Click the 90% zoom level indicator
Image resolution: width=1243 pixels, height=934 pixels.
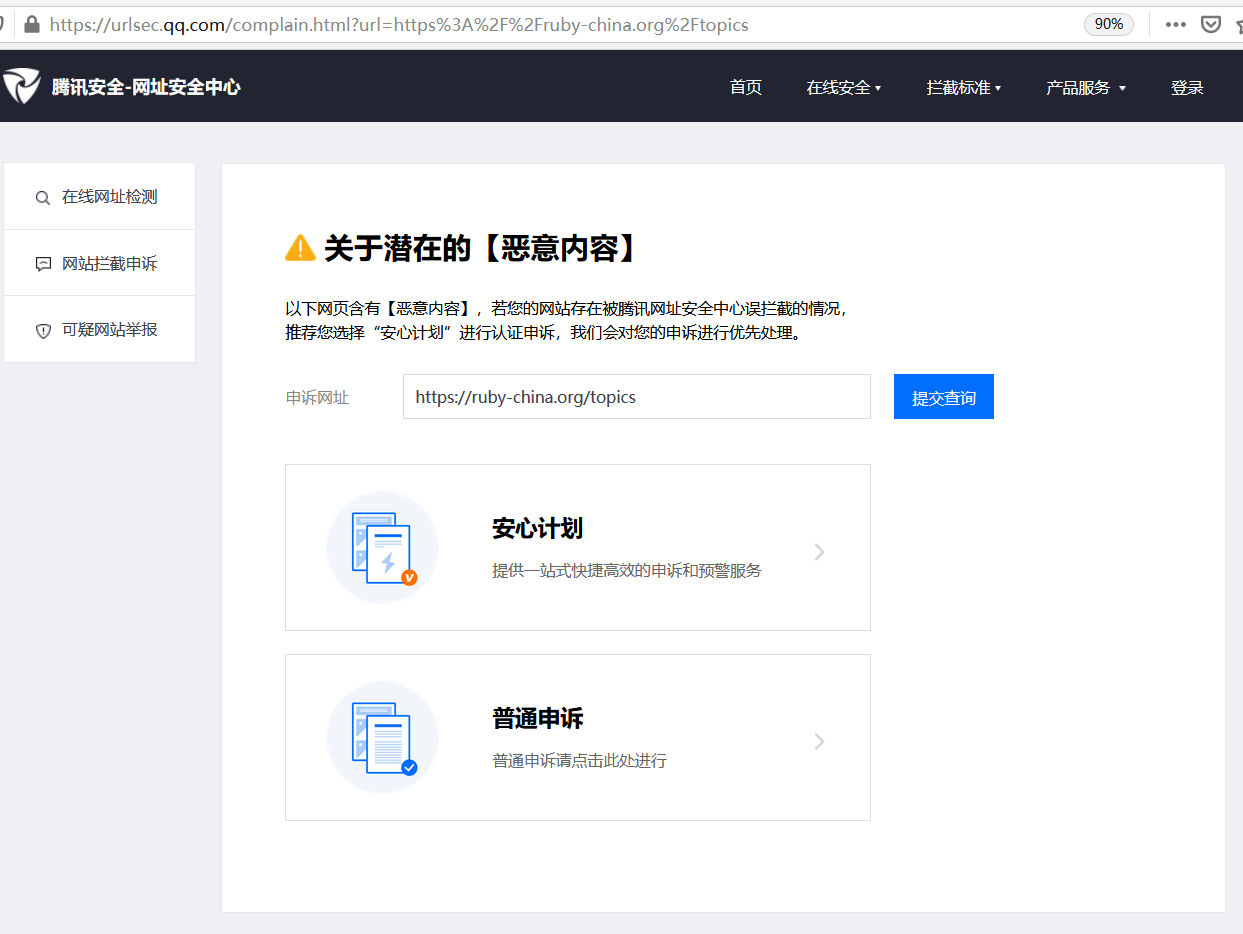click(x=1109, y=24)
